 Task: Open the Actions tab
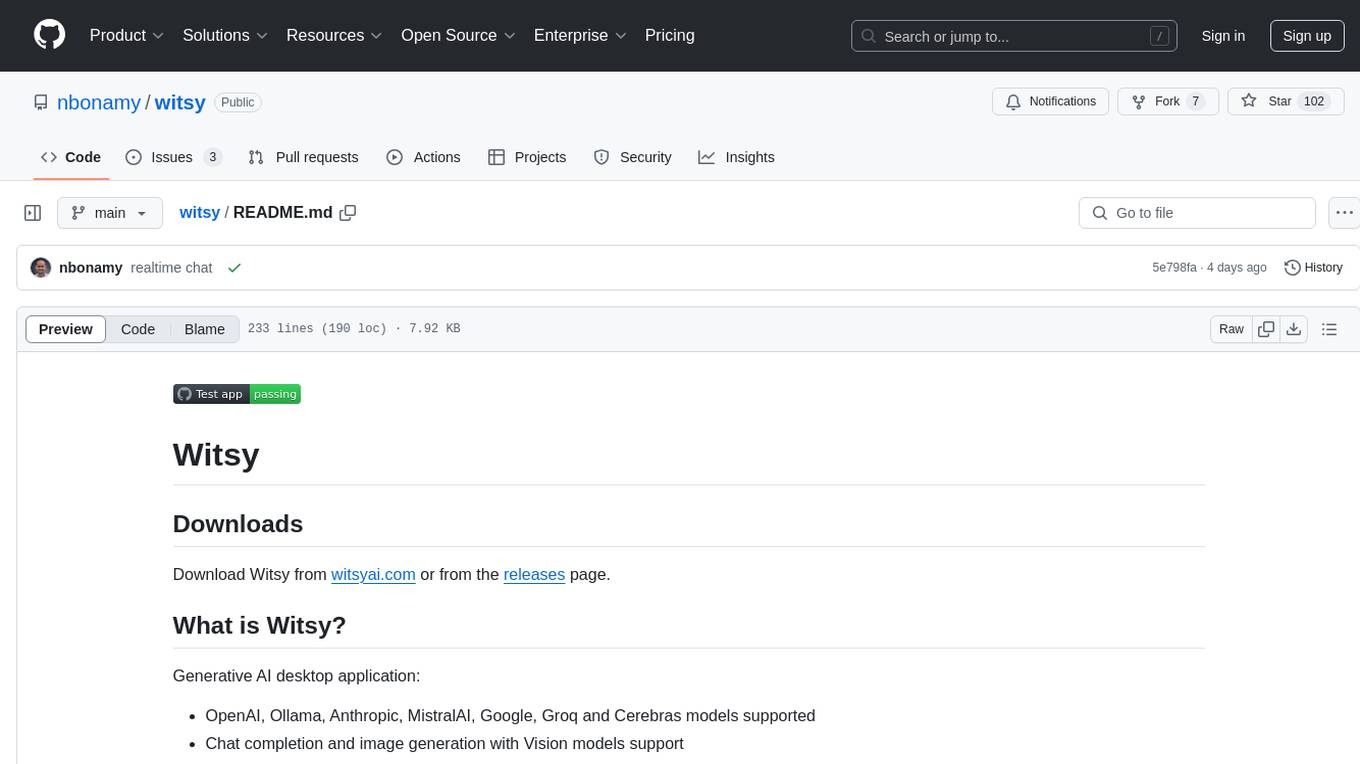click(x=423, y=157)
